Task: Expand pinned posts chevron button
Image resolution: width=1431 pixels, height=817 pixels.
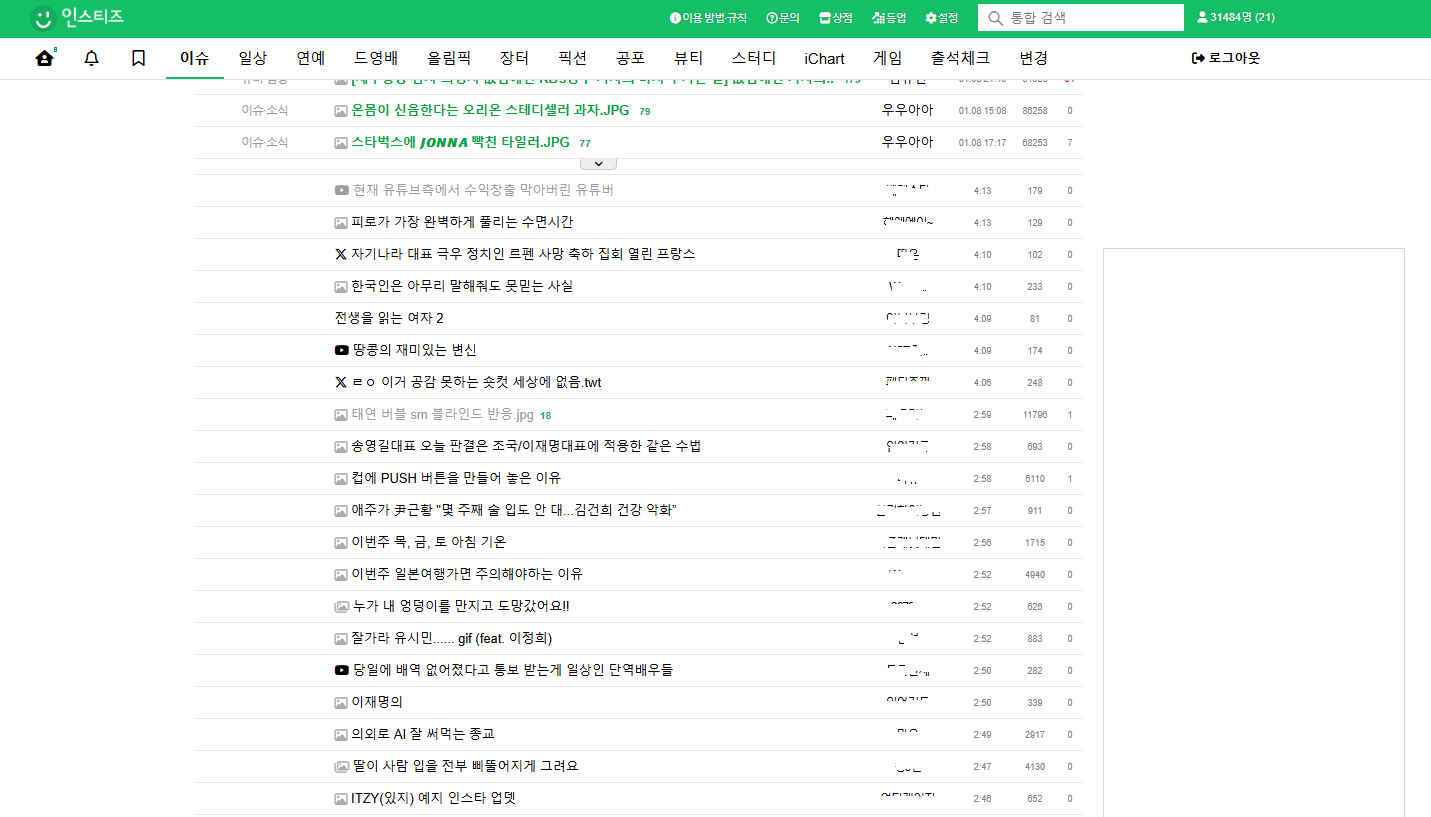Action: coord(598,163)
